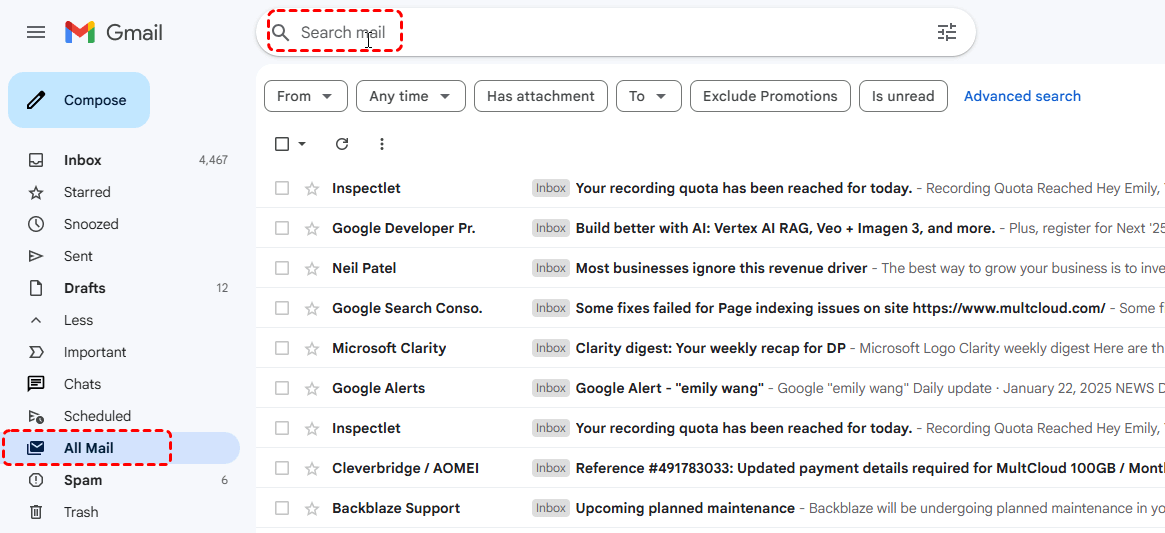Focus the Search mail input field
The height and width of the screenshot is (533, 1165).
tap(600, 33)
